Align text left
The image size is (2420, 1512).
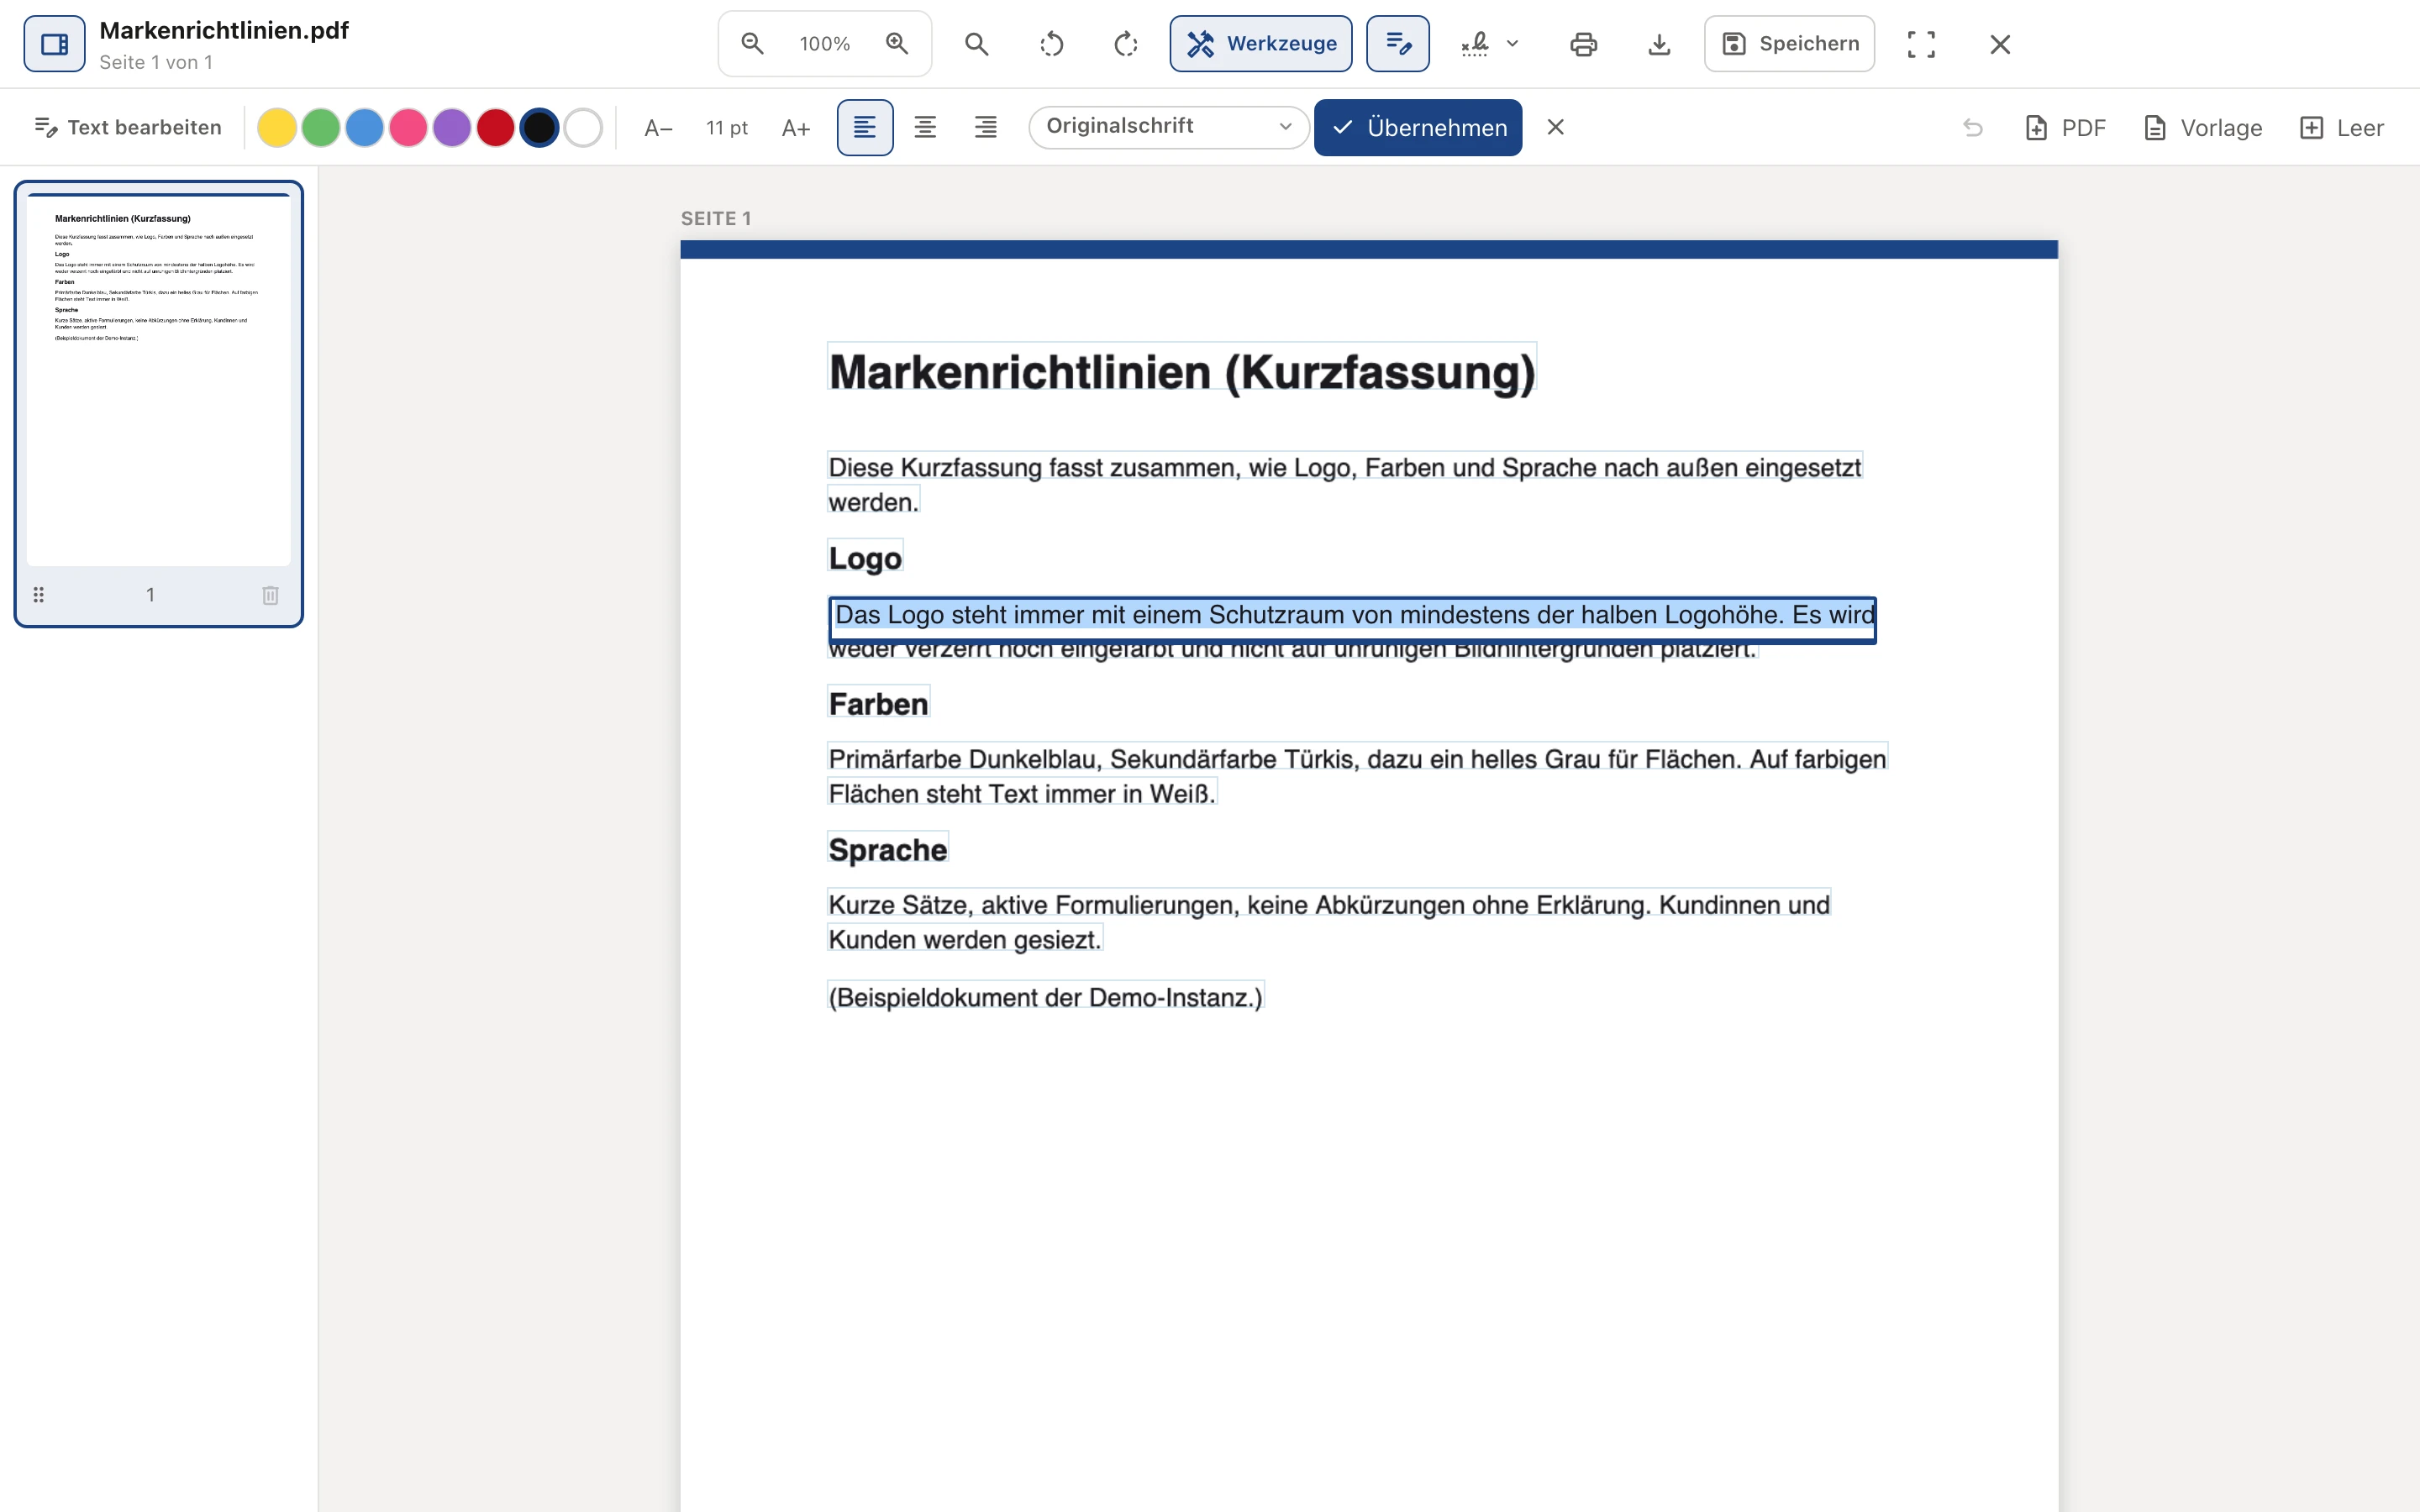pyautogui.click(x=865, y=128)
